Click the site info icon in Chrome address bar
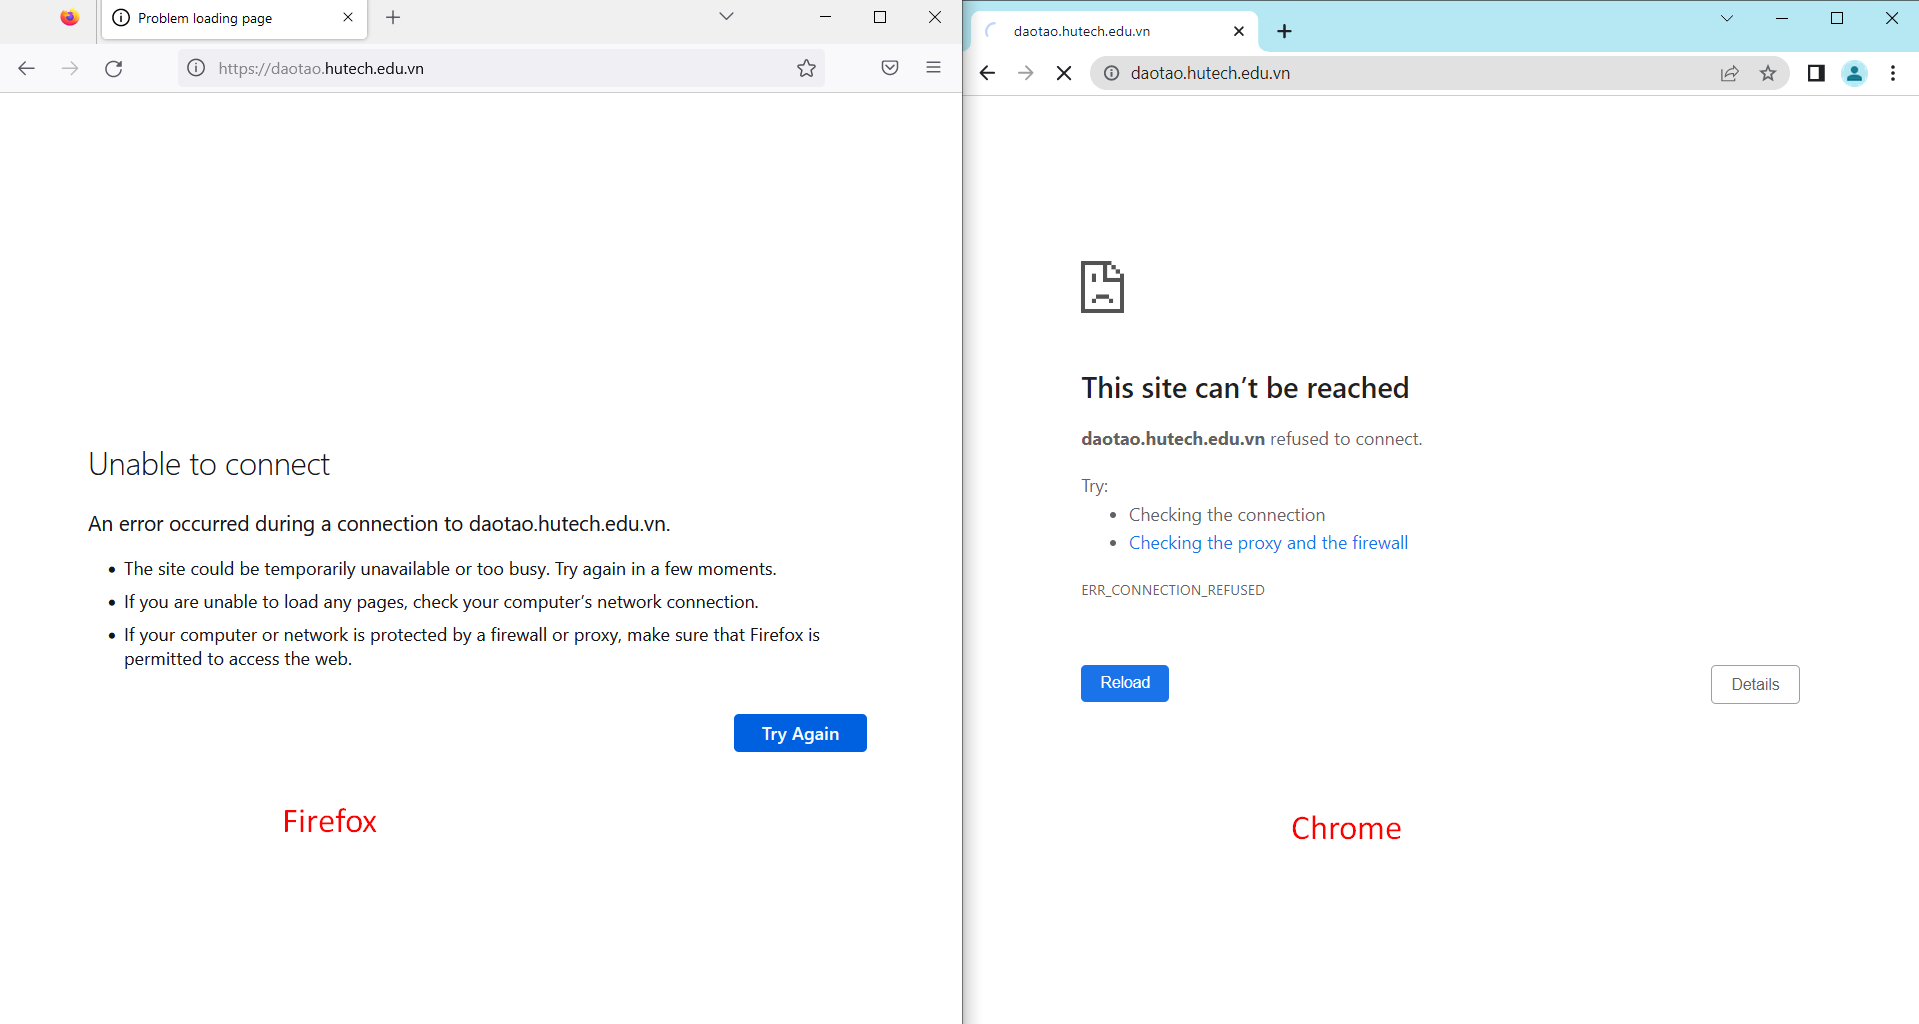 tap(1111, 73)
